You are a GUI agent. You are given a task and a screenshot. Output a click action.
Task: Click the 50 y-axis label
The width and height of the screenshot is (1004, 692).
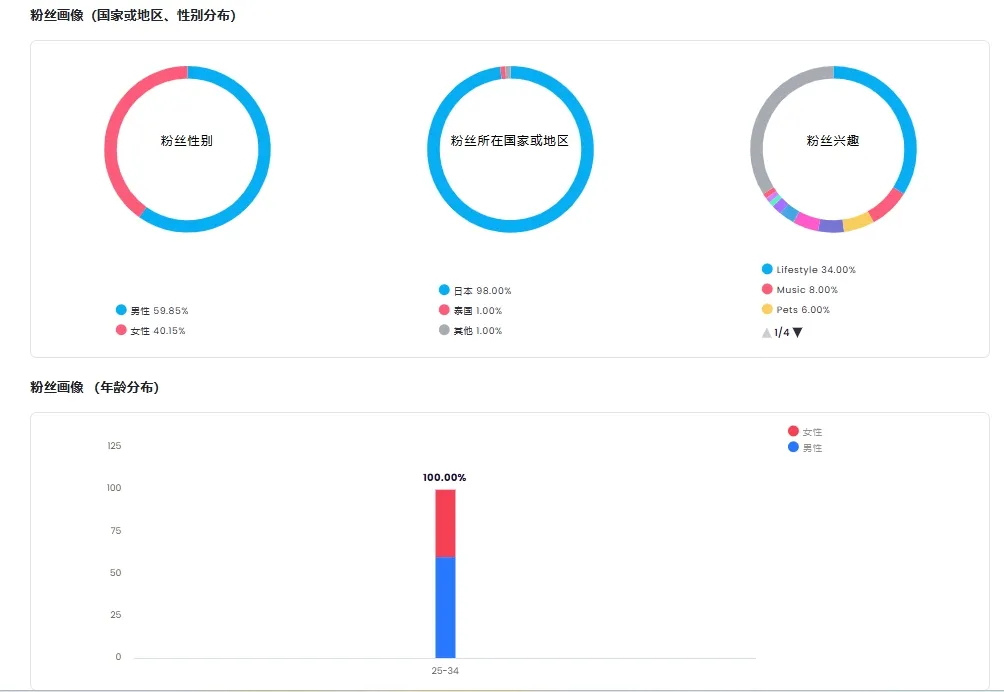click(115, 572)
